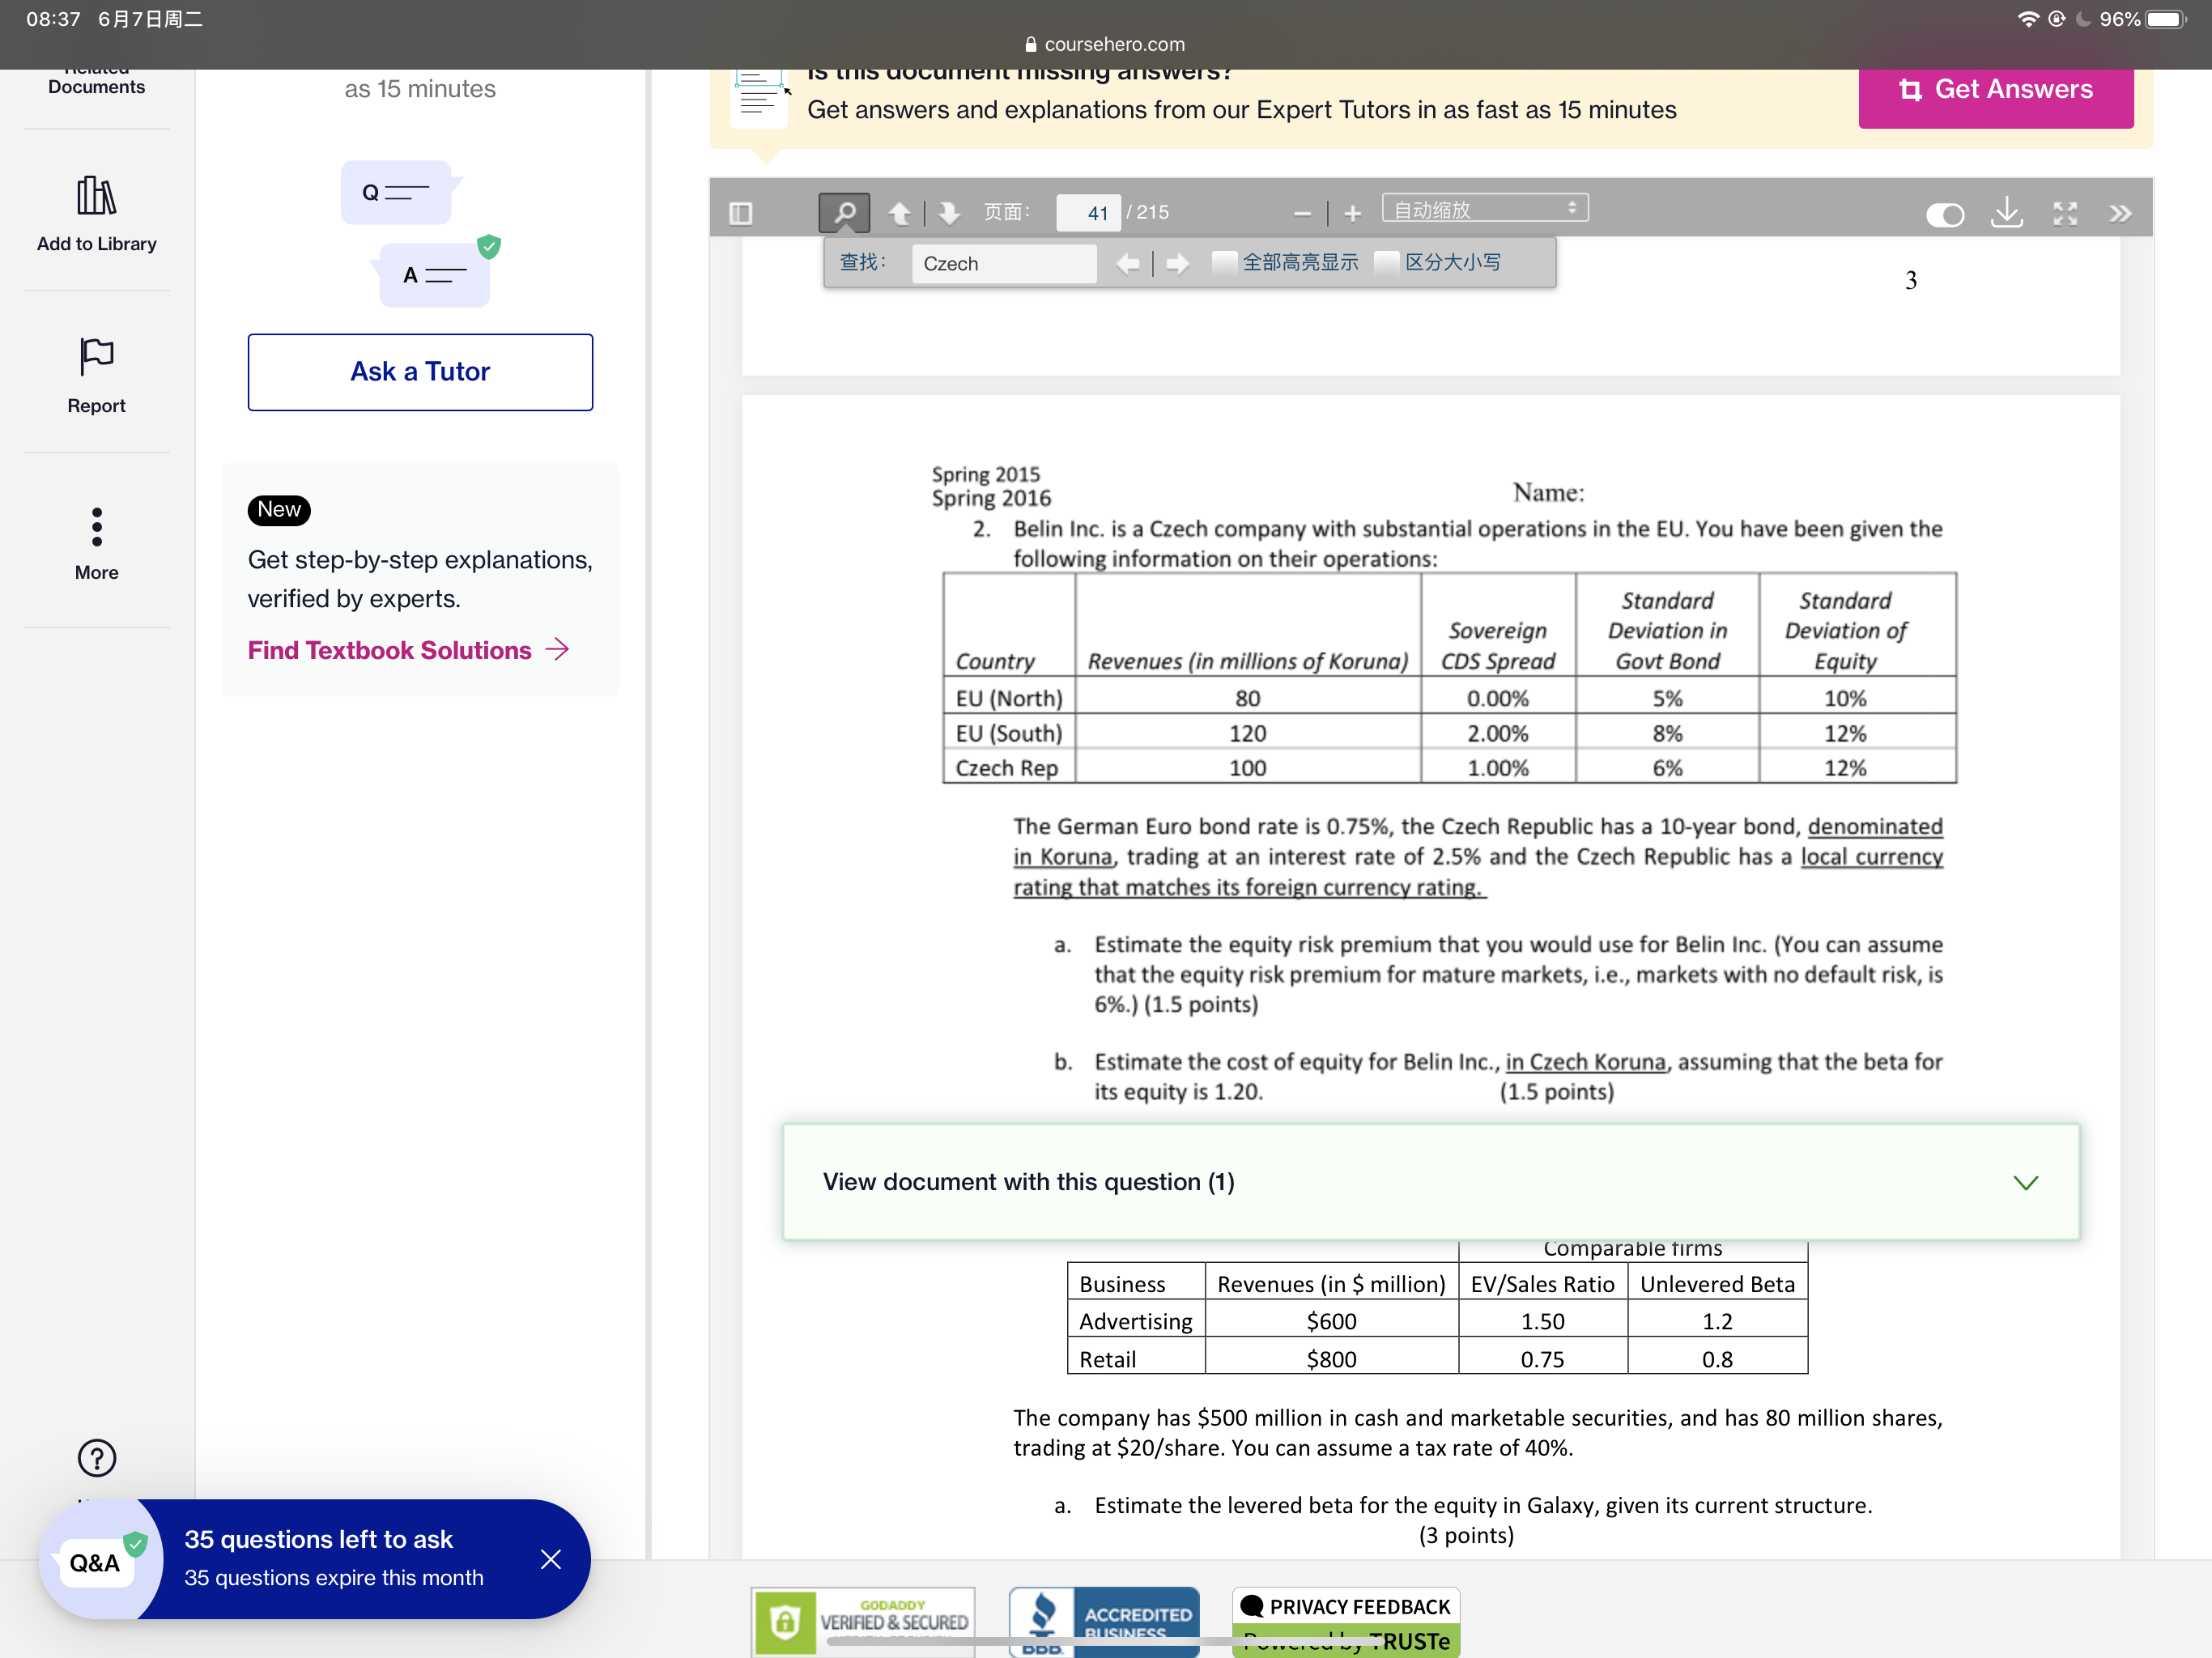Screen dimensions: 2212x1658
Task: Select the search (magnifier) tool in PDF toolbar
Action: click(845, 212)
